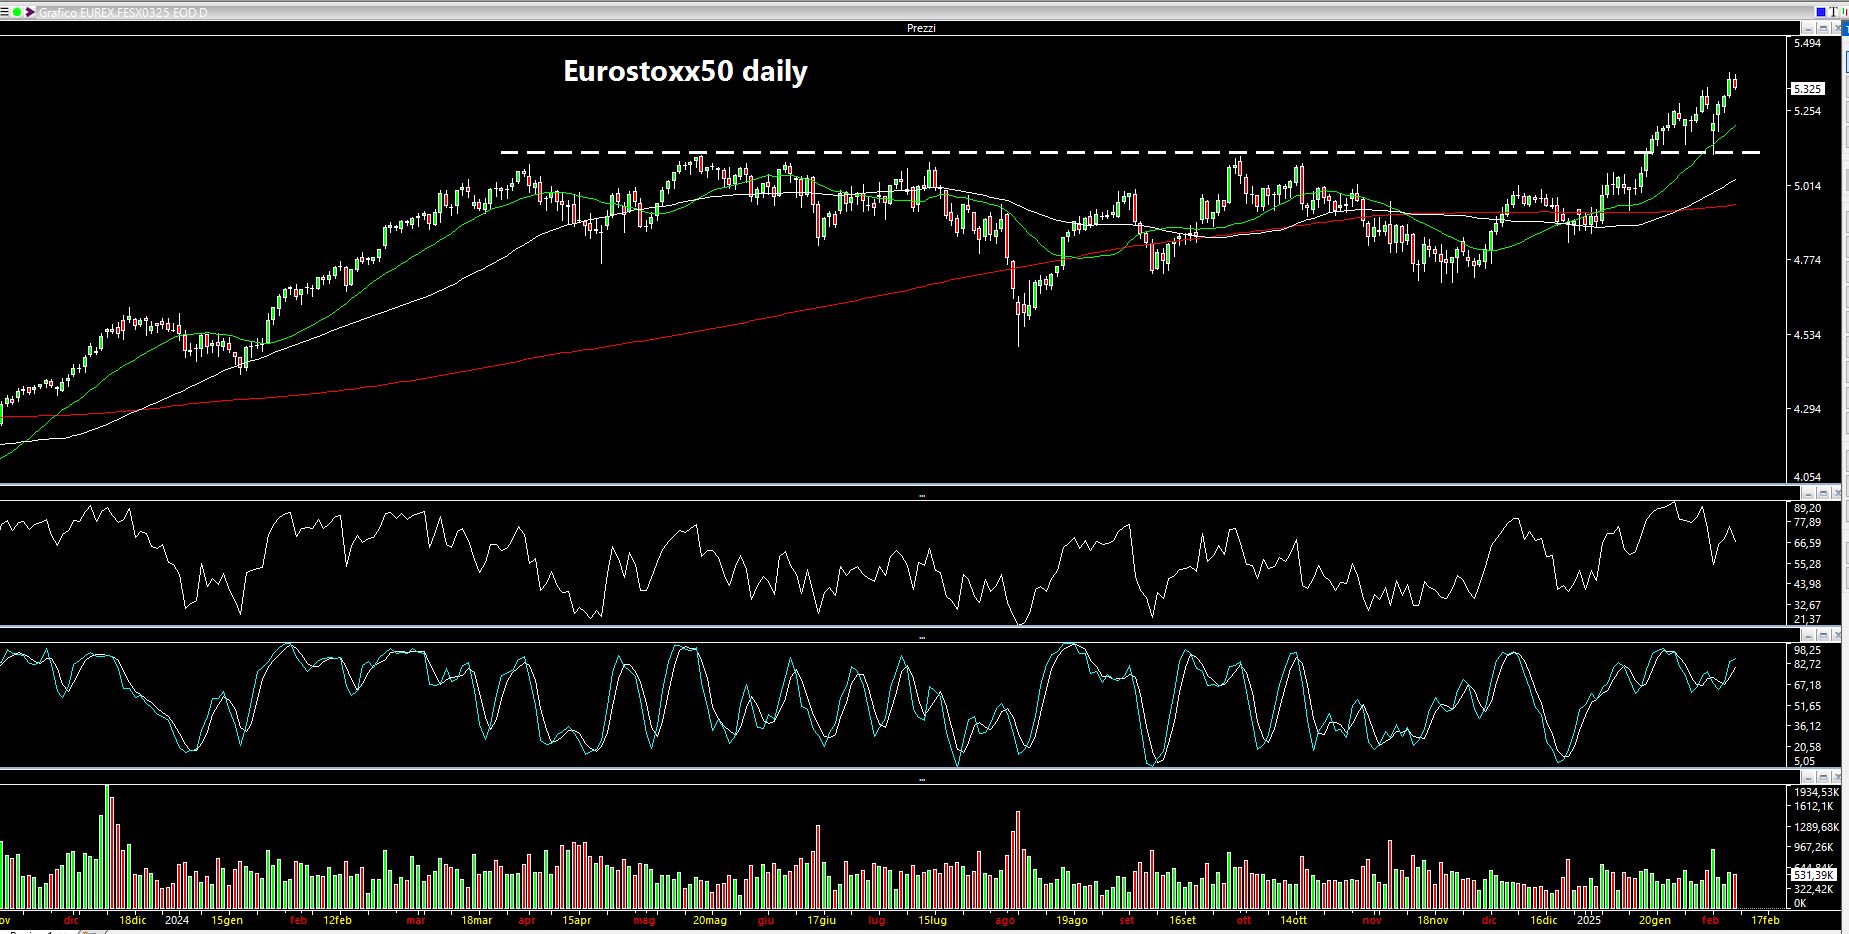Click the 15gen date on time axis
Screen dimensions: 1849x934
pyautogui.click(x=227, y=920)
